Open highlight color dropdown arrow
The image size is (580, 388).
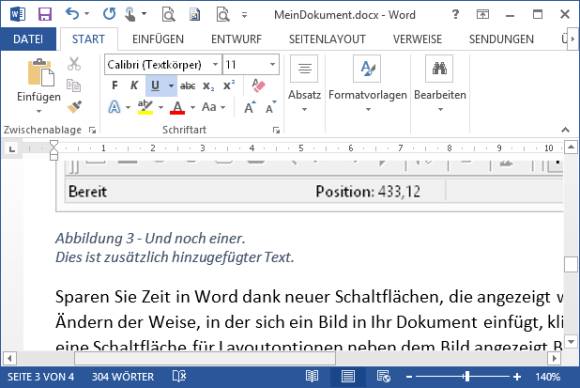point(161,107)
